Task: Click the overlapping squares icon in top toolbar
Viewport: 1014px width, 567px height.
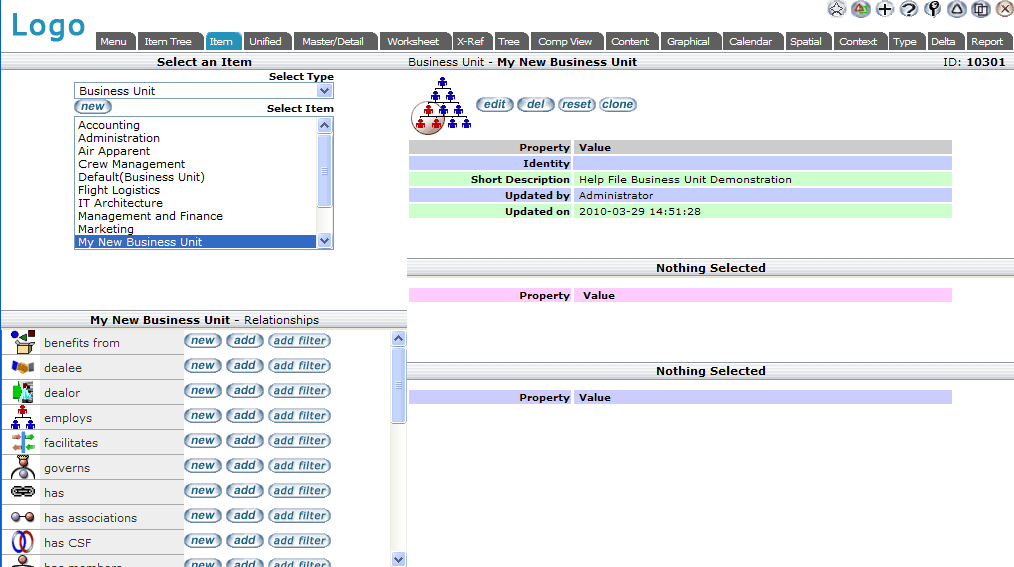Action: point(981,9)
